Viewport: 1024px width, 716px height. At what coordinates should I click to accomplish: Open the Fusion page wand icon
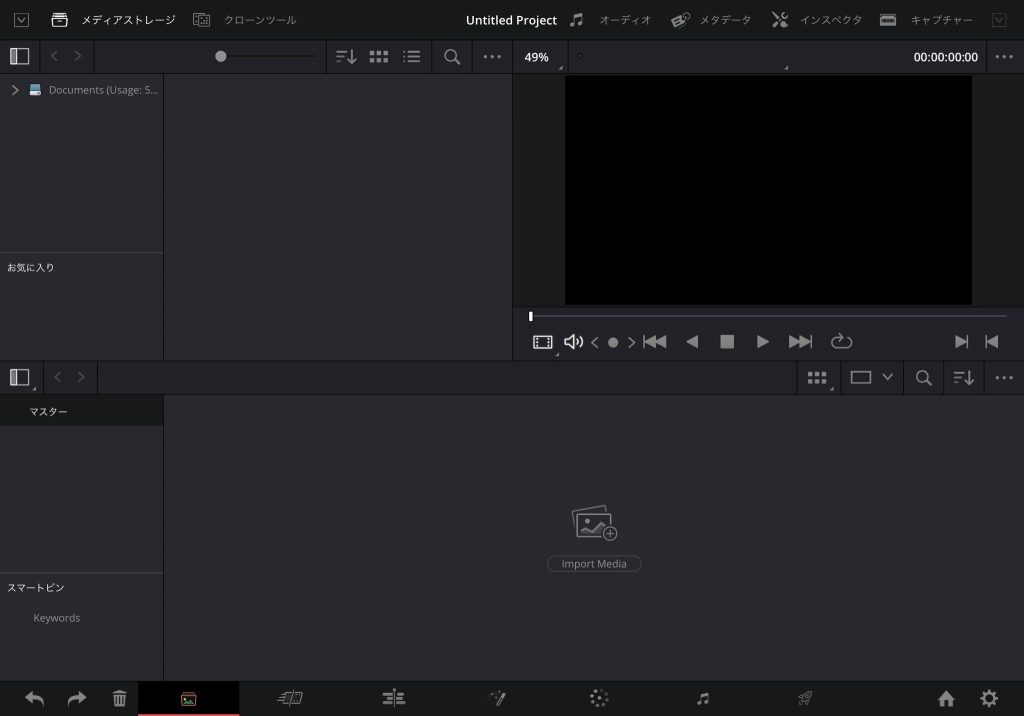497,699
